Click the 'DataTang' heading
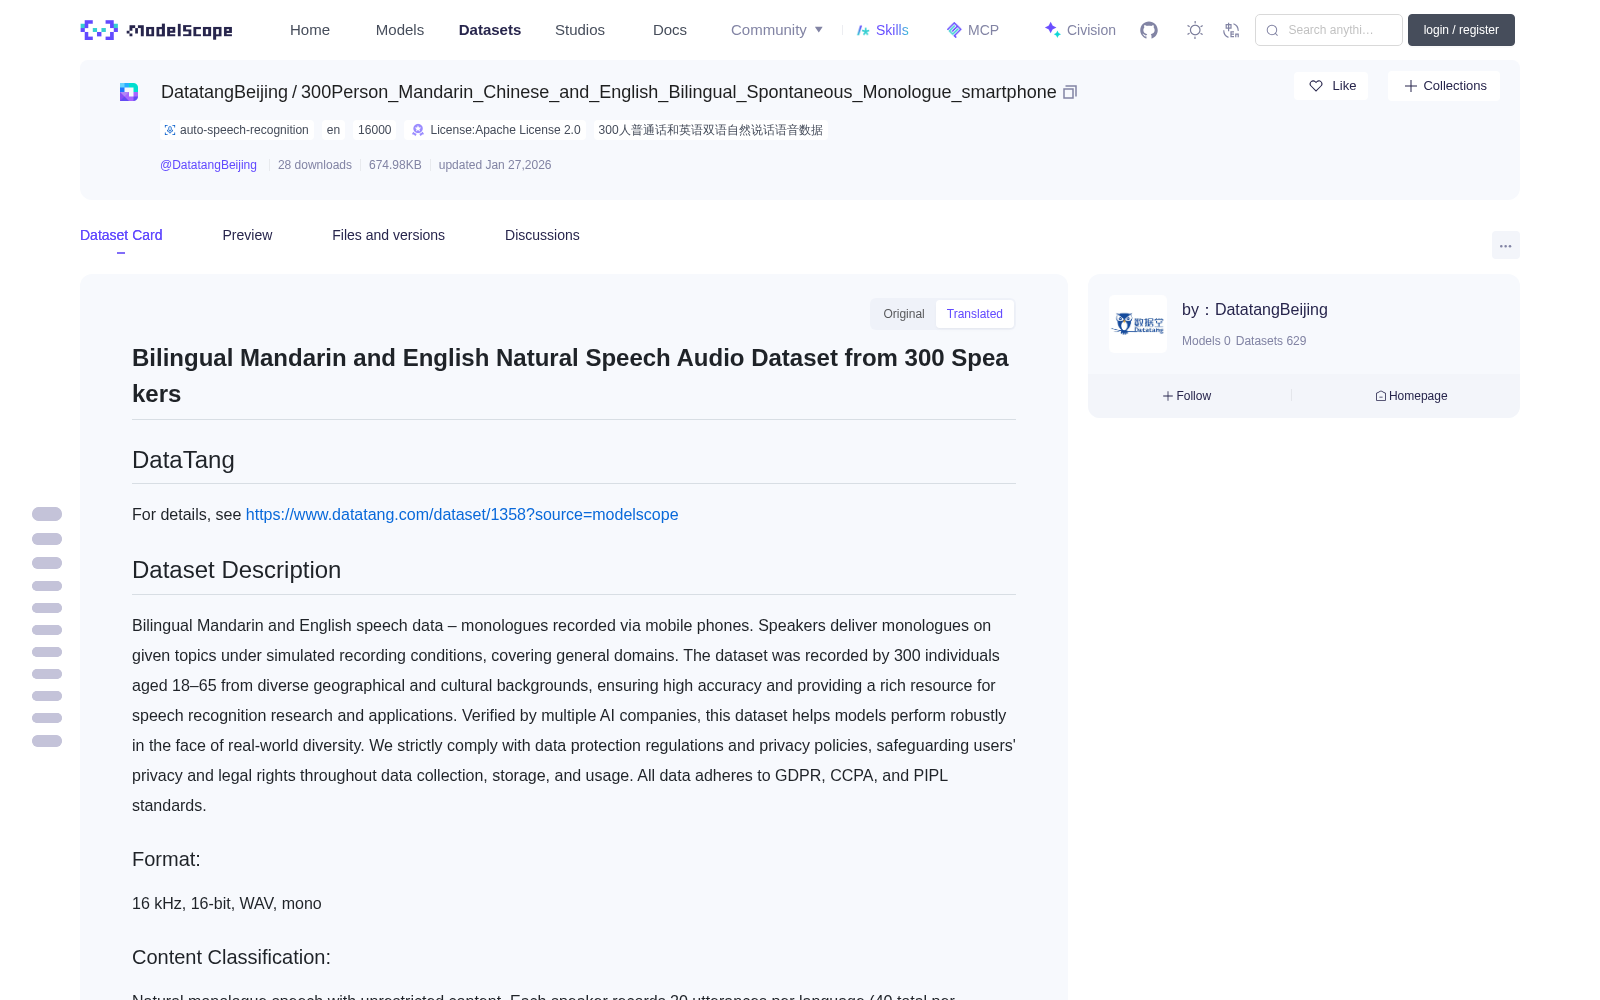The image size is (1600, 1000). 183,460
